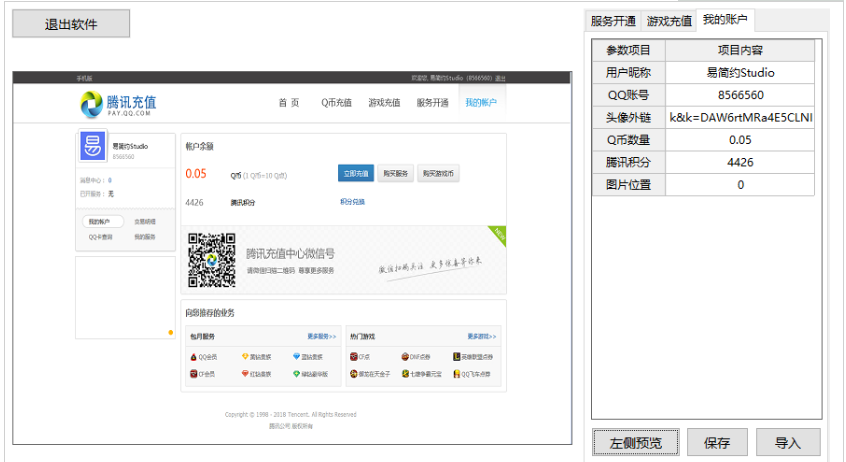This screenshot has width=846, height=462.
Task: Open the 更多服务>> link
Action: tap(321, 337)
